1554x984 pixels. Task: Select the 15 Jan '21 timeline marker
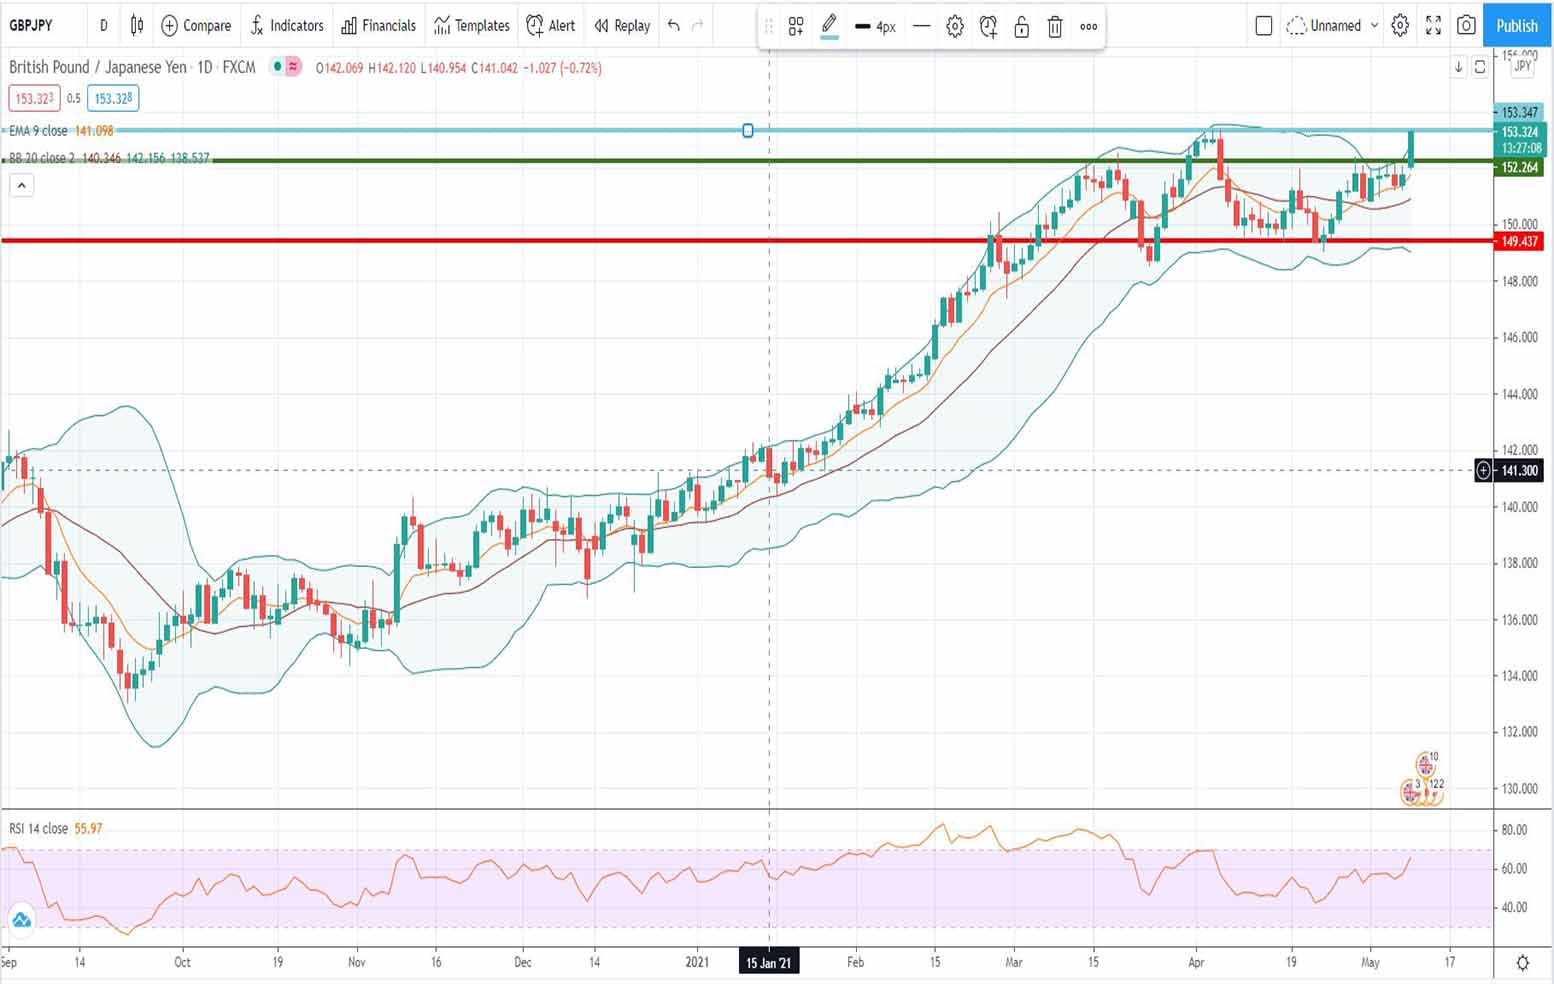pos(768,962)
